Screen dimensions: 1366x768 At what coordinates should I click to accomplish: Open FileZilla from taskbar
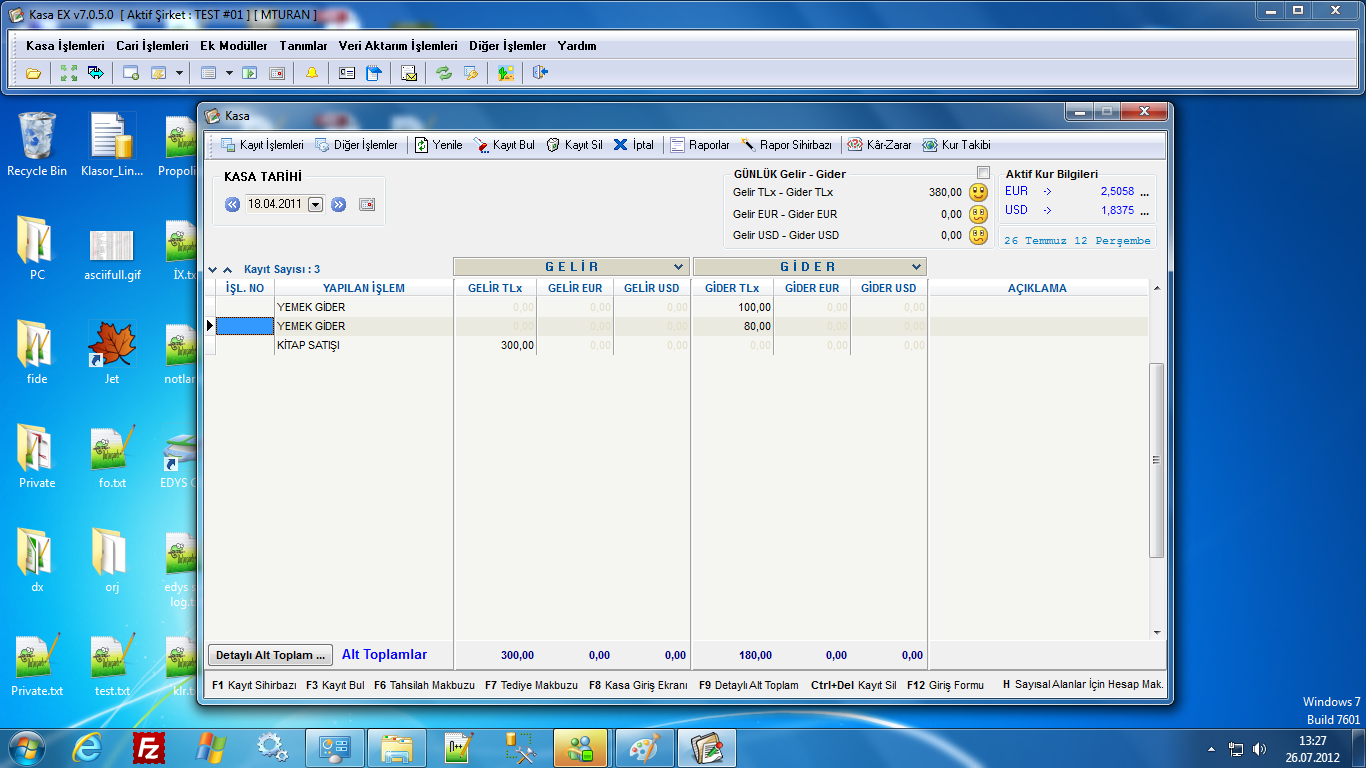pos(149,747)
